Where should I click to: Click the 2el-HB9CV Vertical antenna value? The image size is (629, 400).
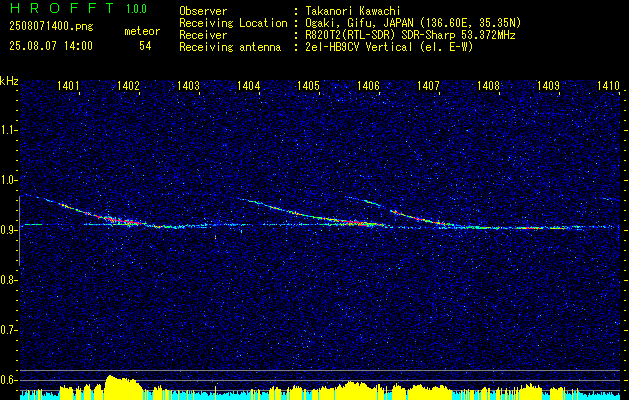(x=389, y=47)
